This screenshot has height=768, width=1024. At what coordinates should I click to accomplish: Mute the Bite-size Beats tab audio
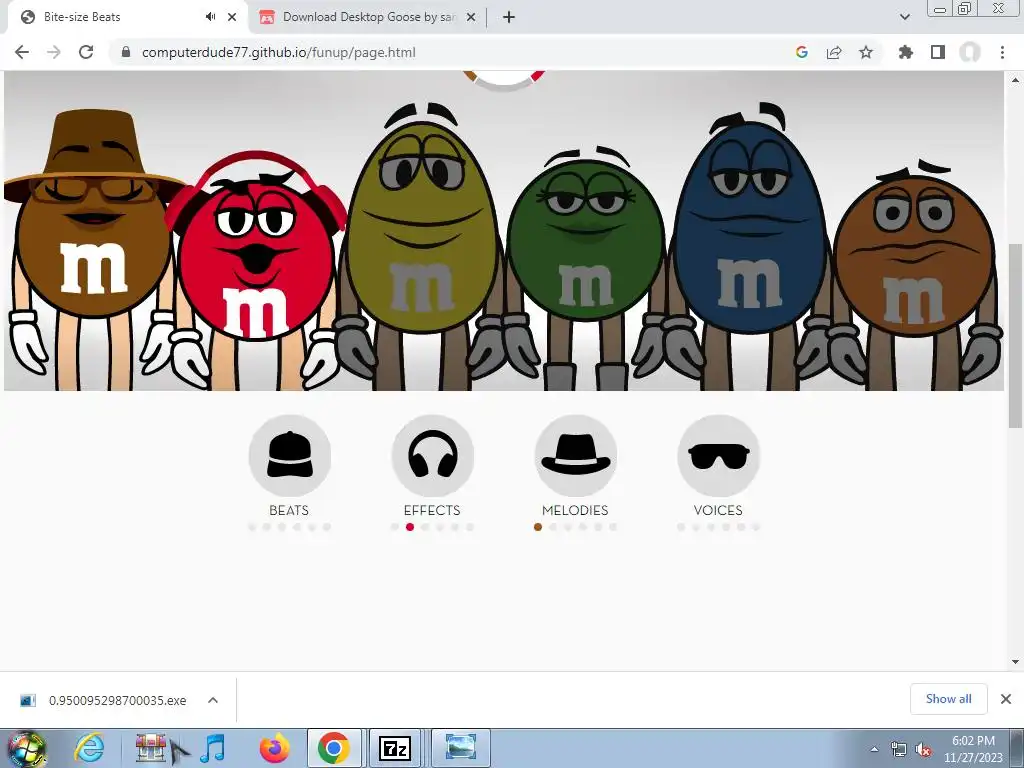[x=210, y=17]
